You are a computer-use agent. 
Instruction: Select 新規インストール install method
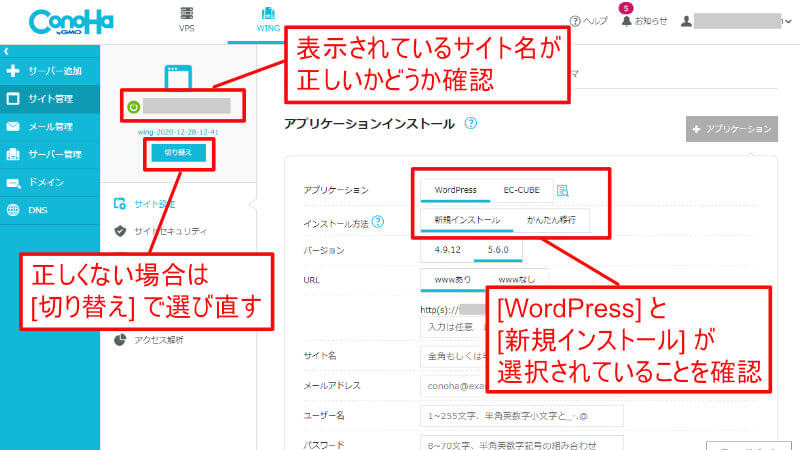(467, 220)
